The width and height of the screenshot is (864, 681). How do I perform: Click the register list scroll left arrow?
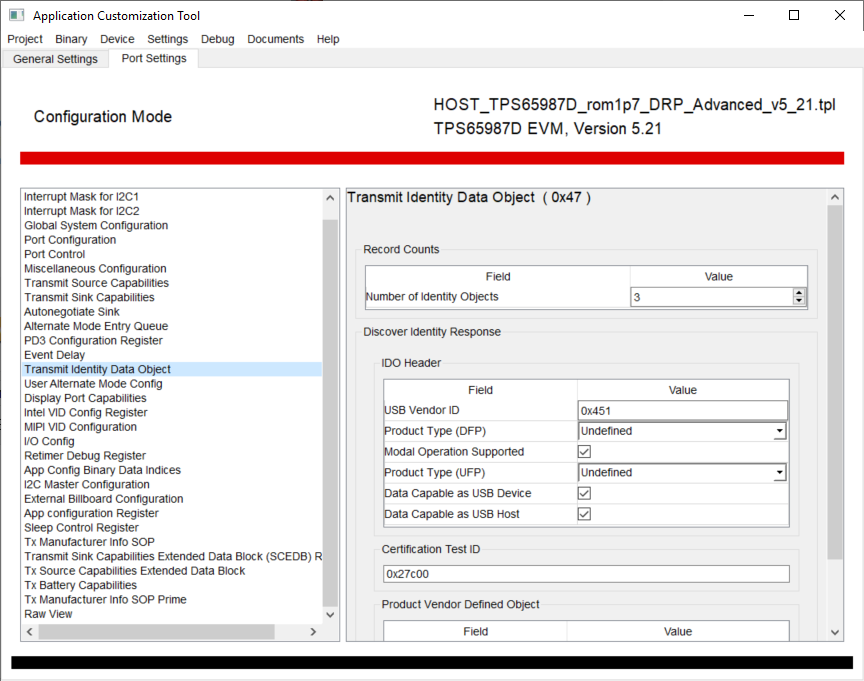pyautogui.click(x=30, y=632)
